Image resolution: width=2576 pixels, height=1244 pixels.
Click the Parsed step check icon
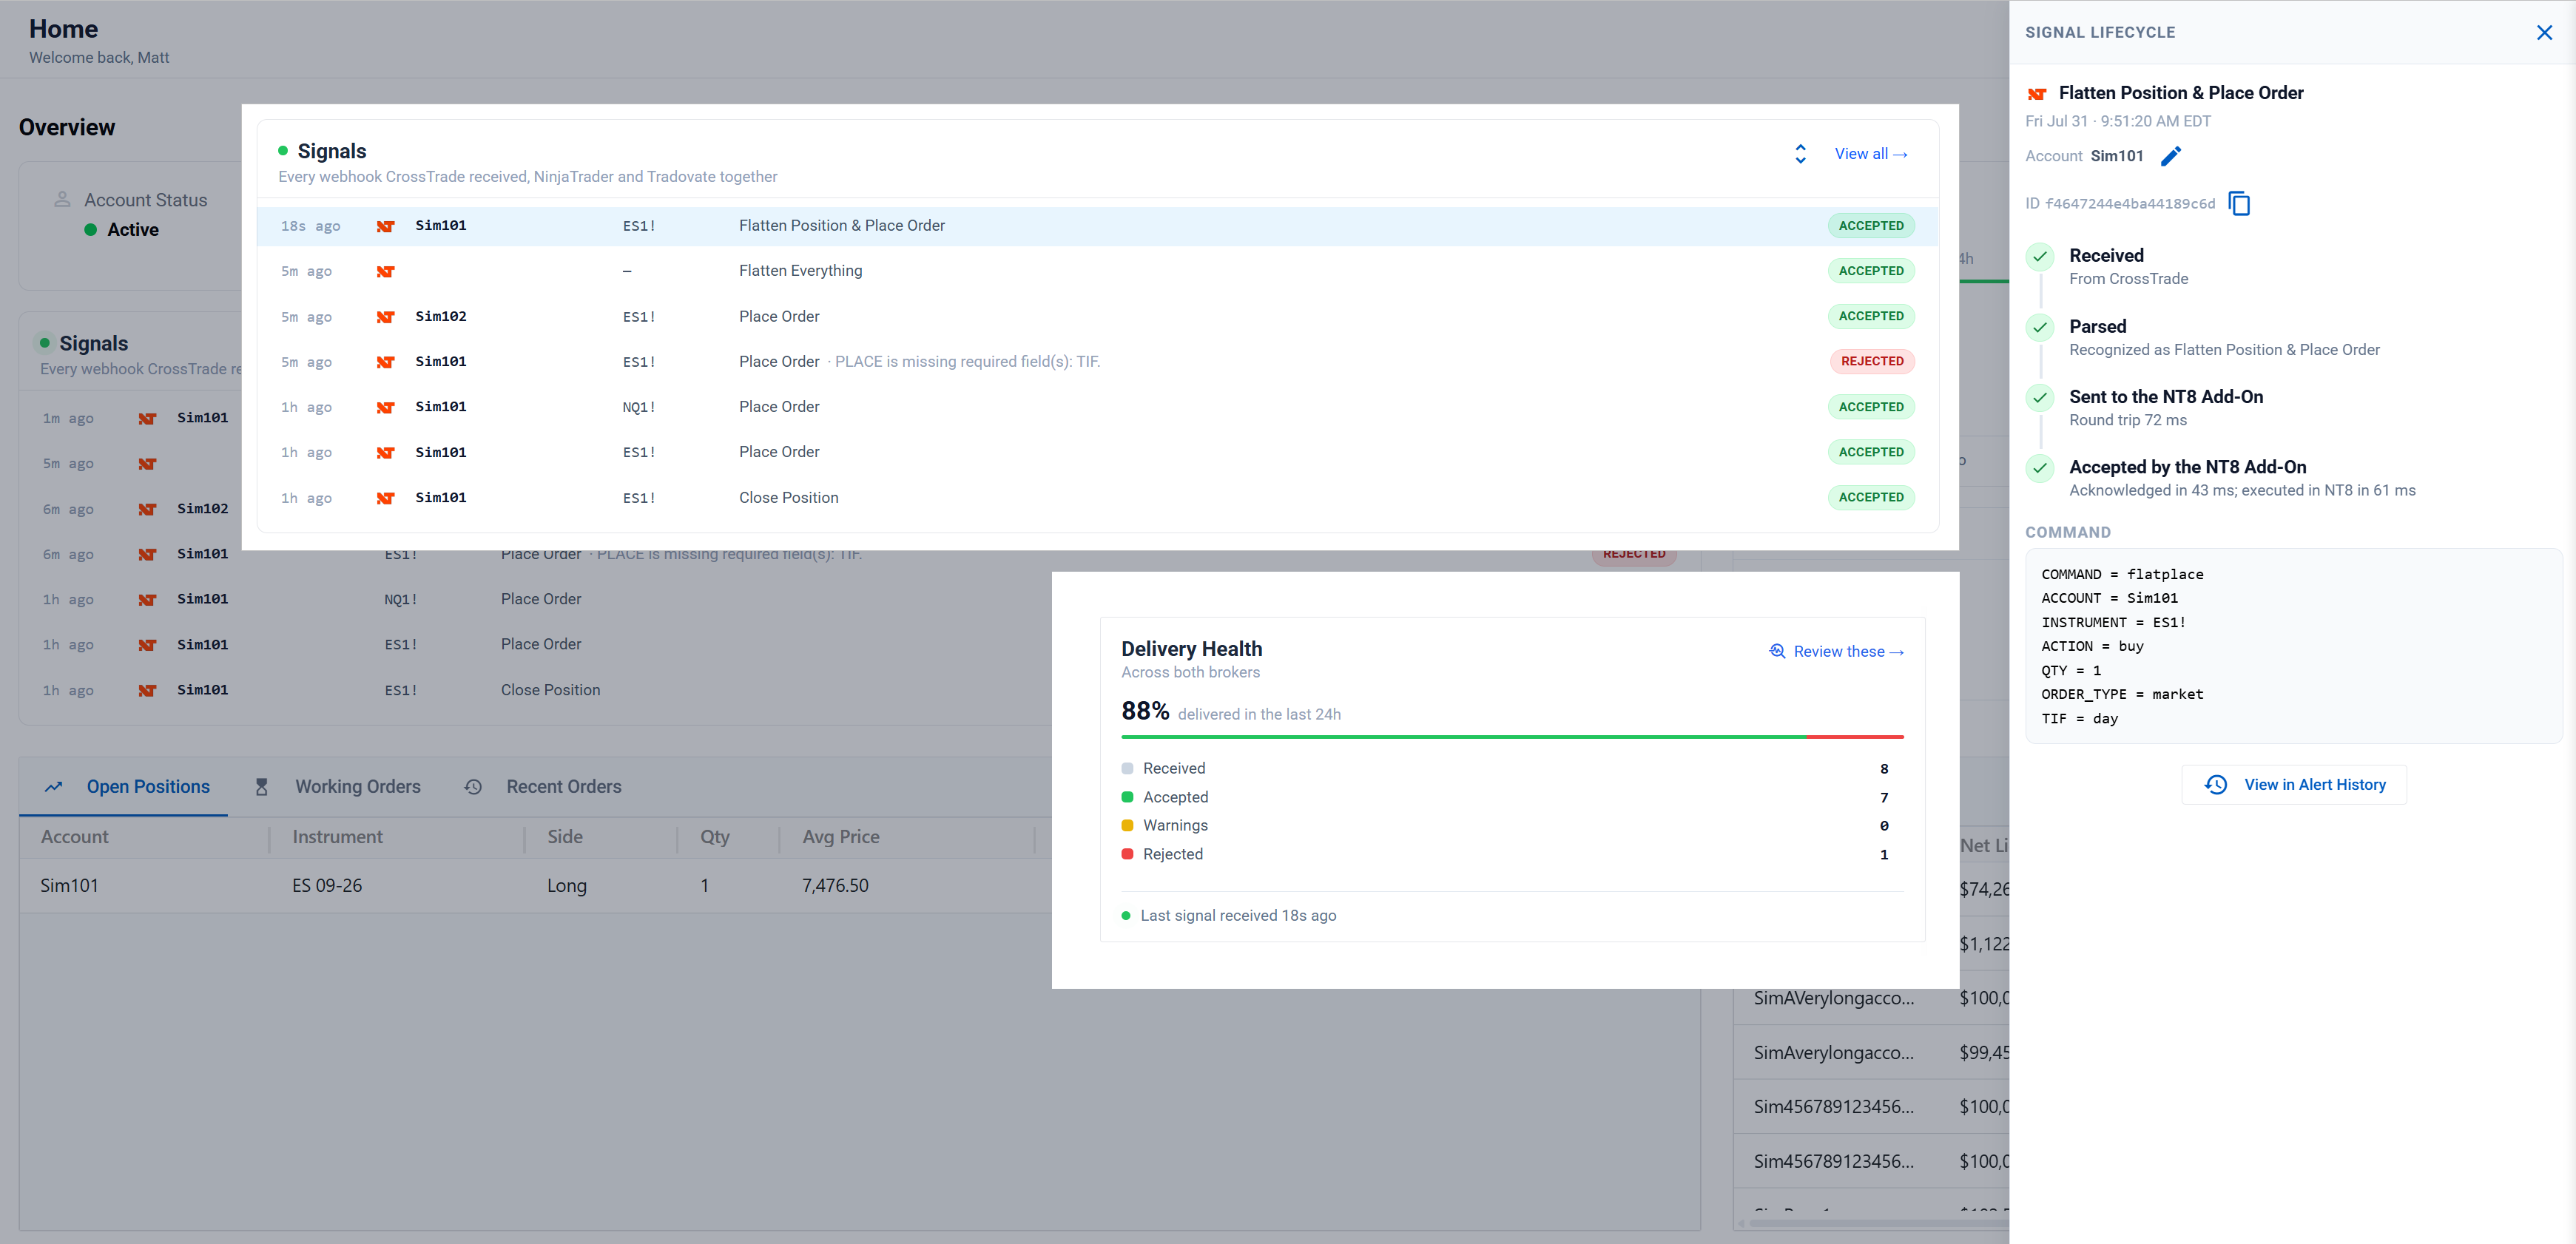[x=2040, y=327]
